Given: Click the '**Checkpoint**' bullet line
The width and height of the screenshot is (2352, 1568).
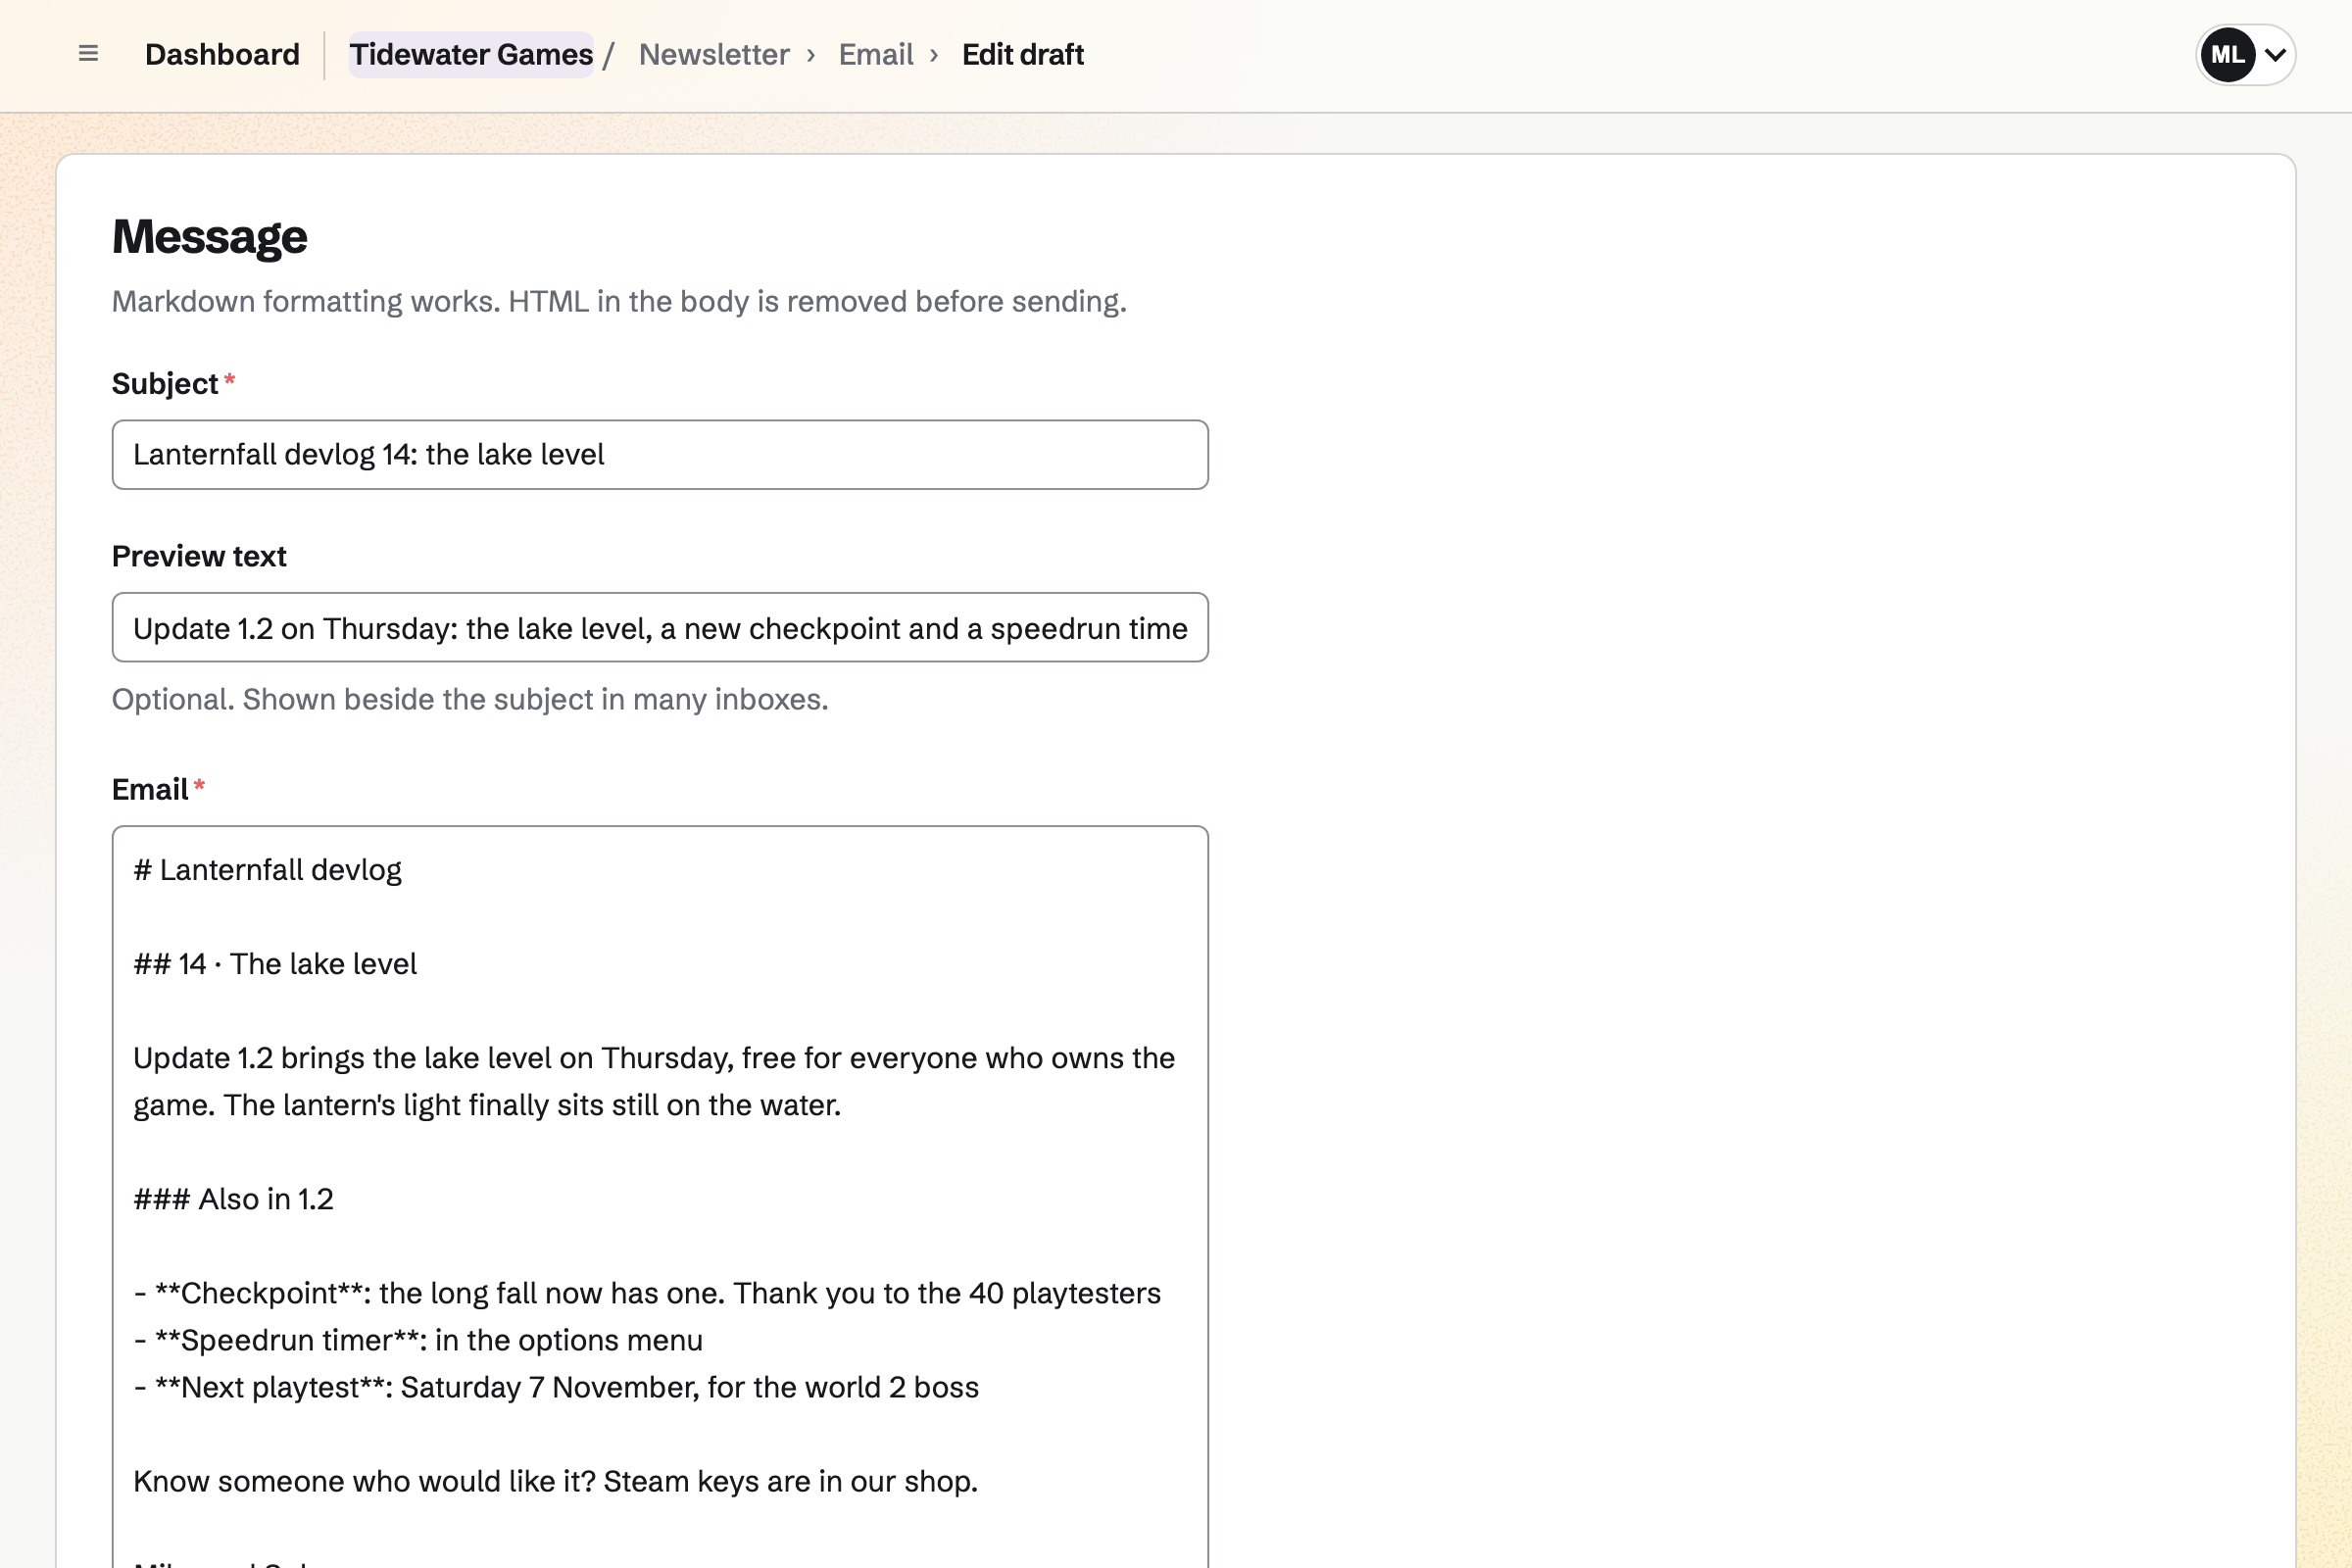Looking at the screenshot, I should point(647,1293).
